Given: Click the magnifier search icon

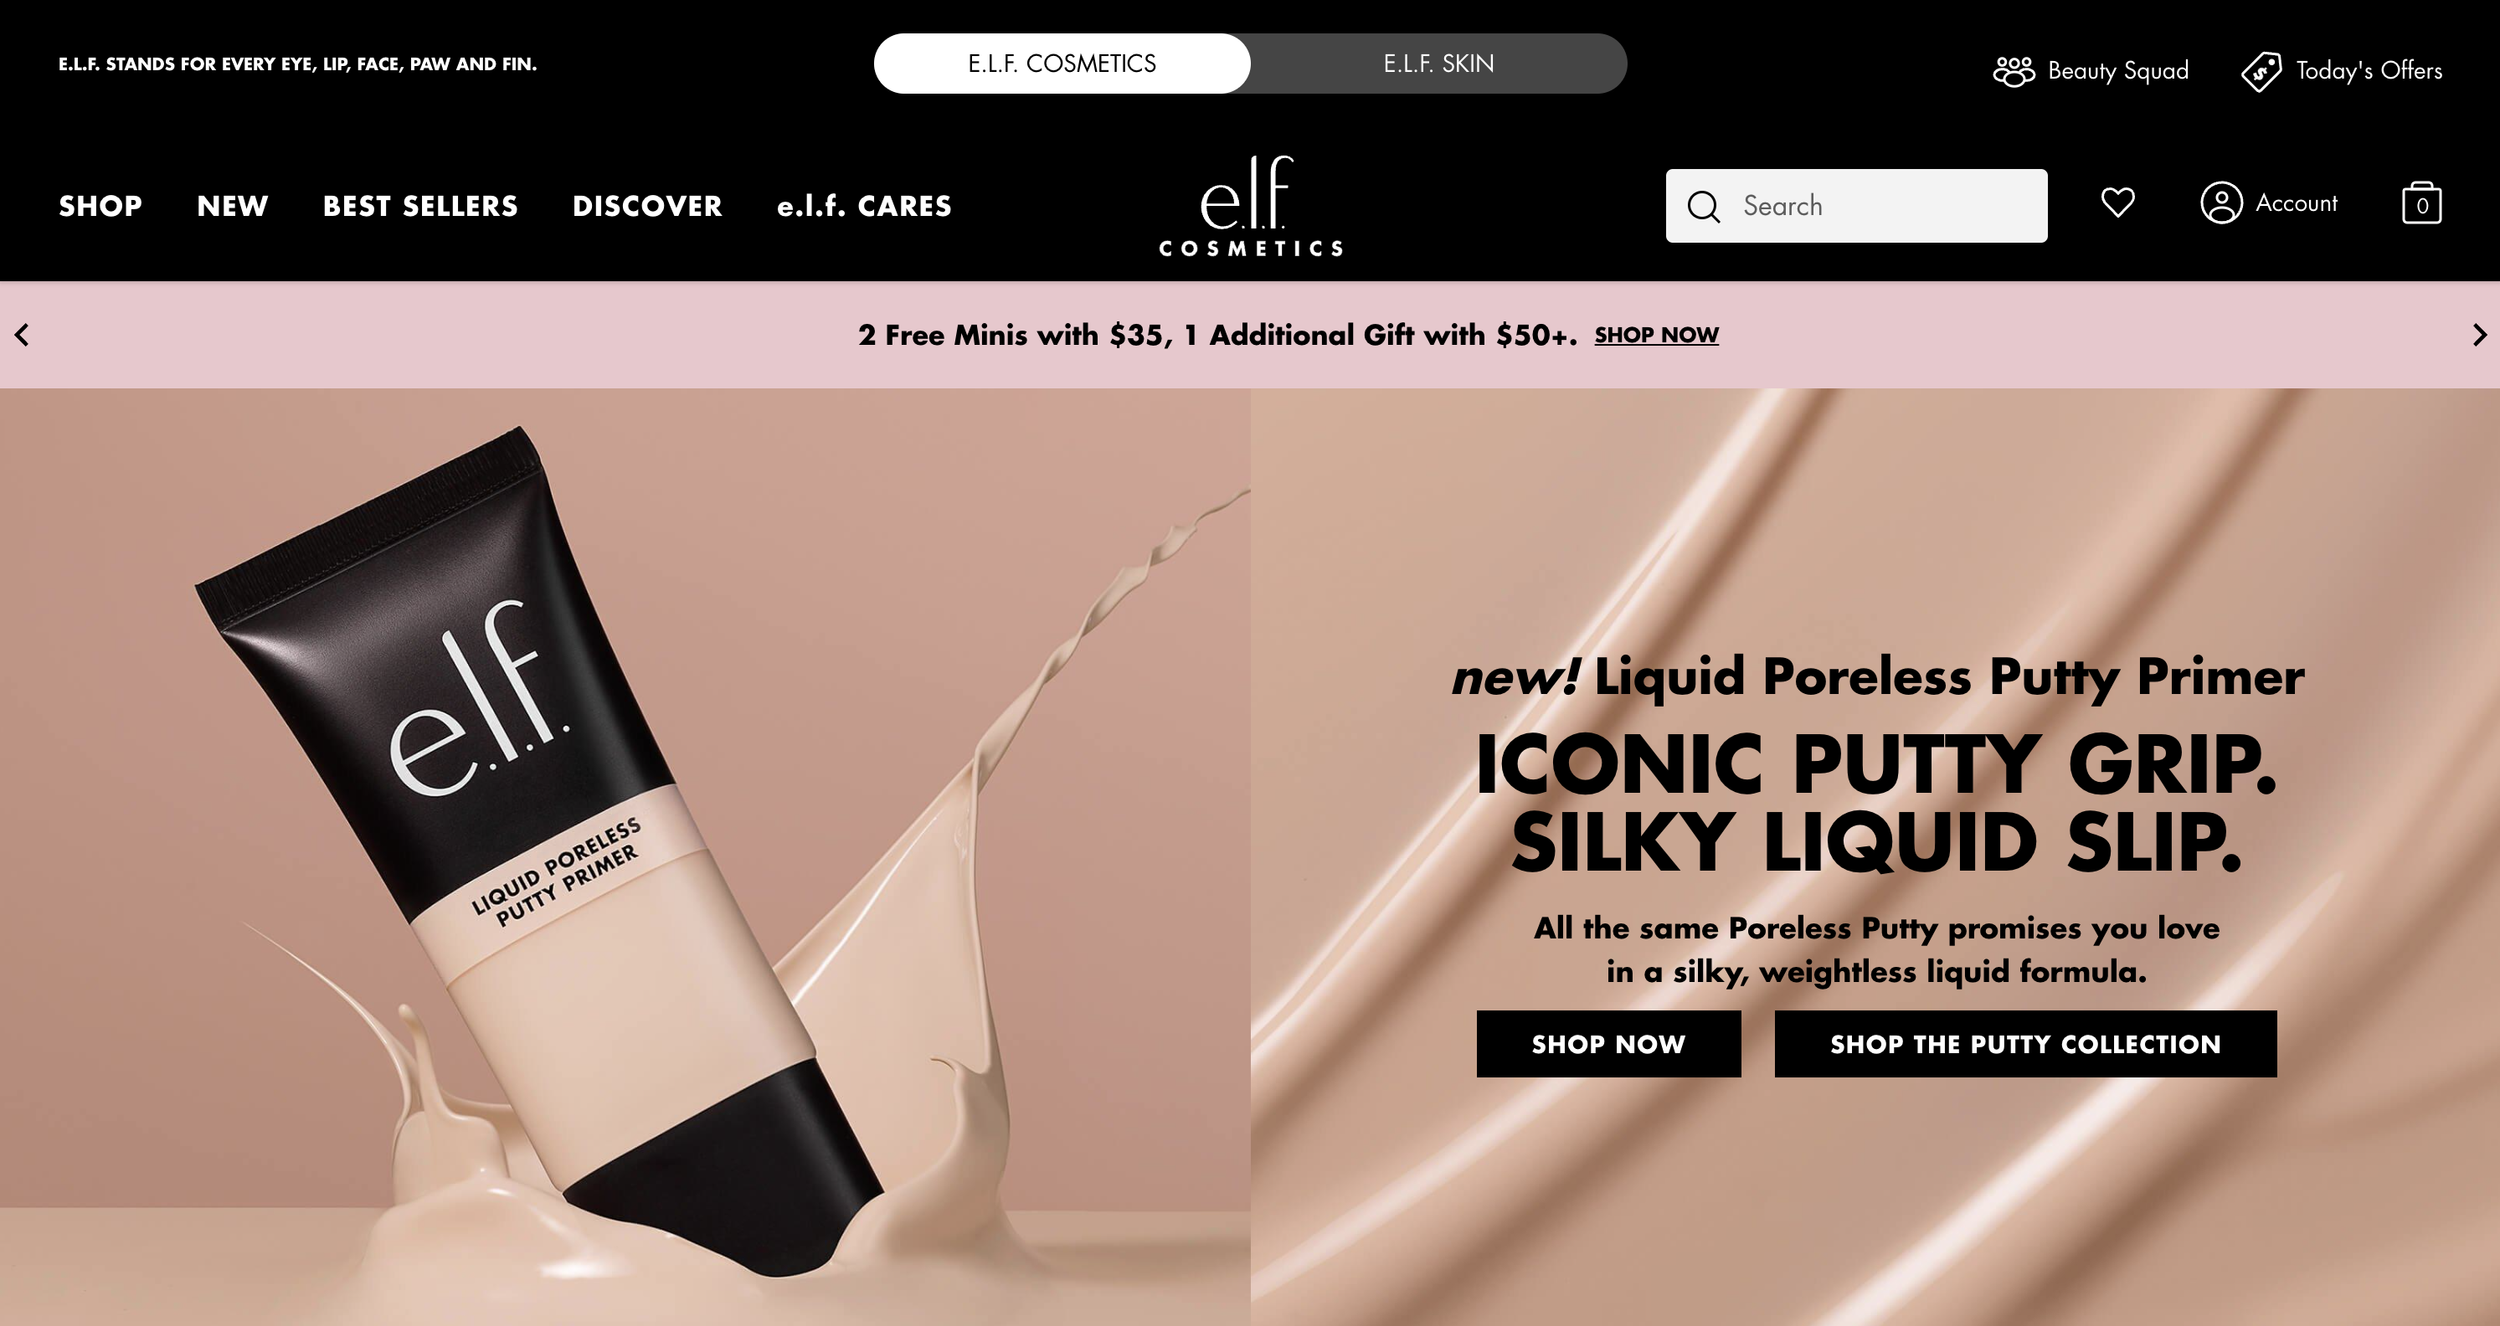Looking at the screenshot, I should [1703, 207].
